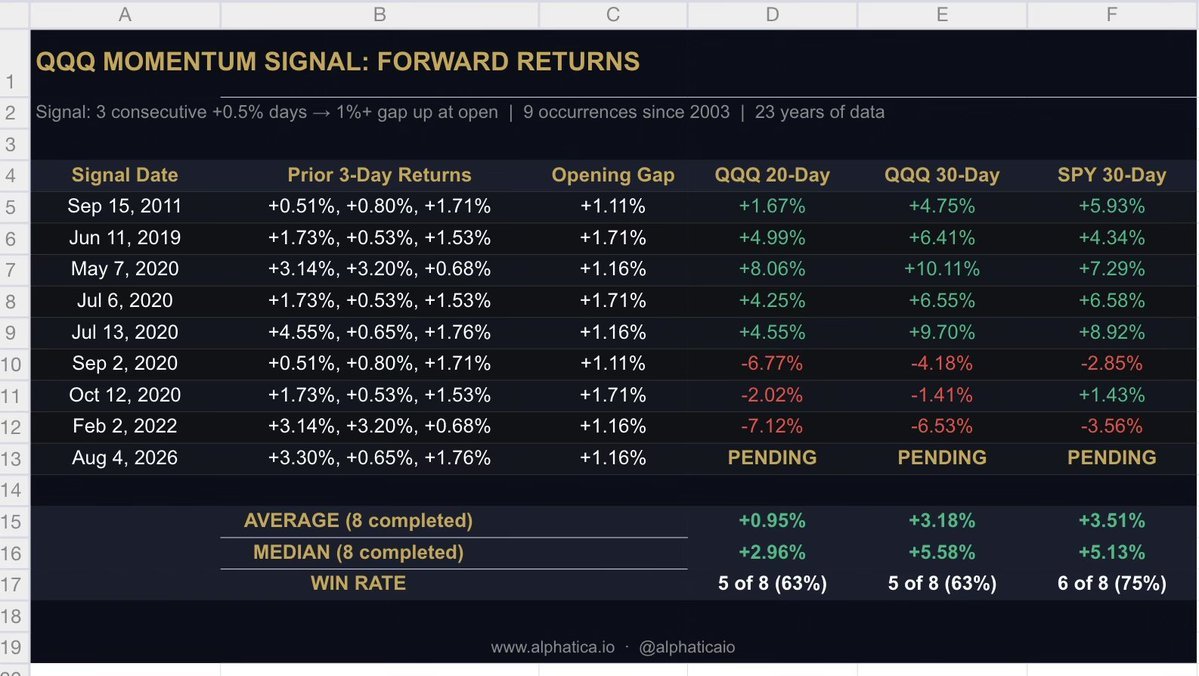
Task: Select column F header
Action: click(1112, 15)
